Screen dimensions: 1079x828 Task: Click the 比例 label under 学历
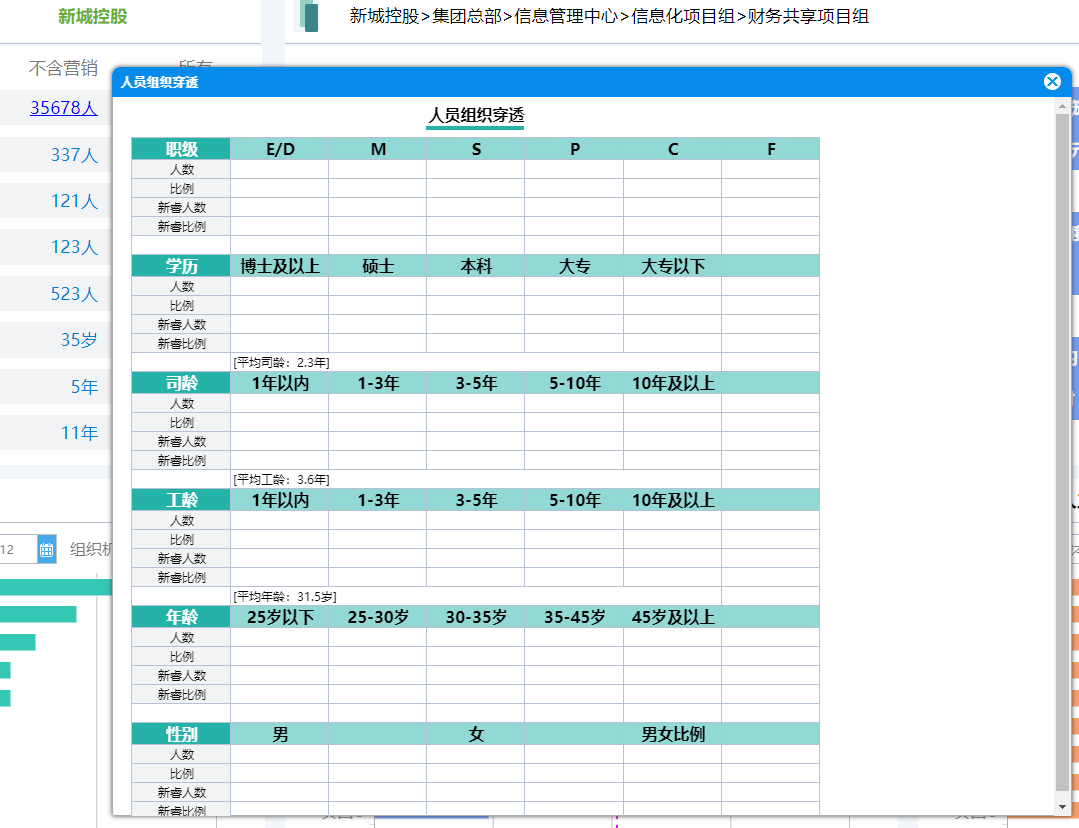[181, 306]
